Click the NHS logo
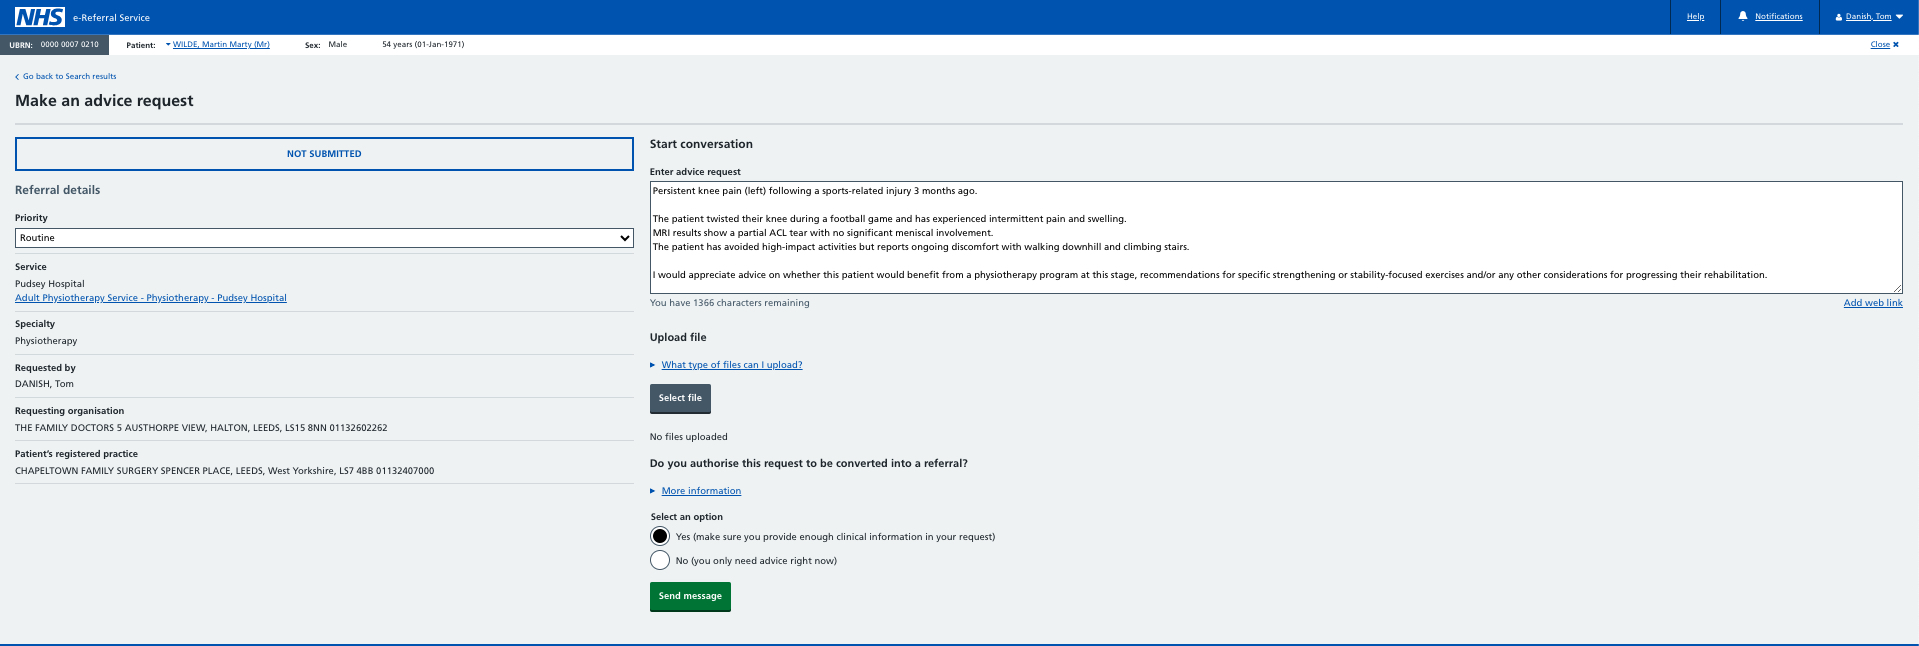 (40, 17)
